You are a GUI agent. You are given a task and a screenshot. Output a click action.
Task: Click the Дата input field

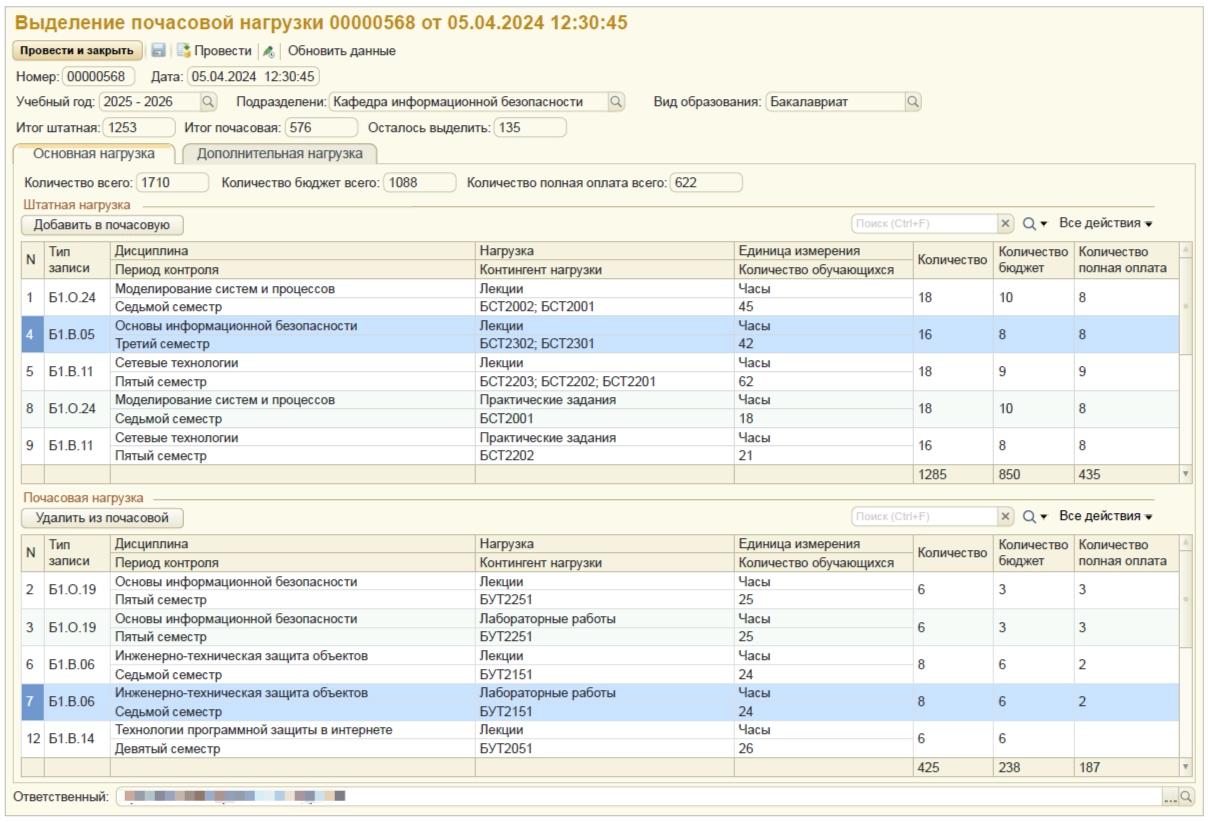(253, 76)
